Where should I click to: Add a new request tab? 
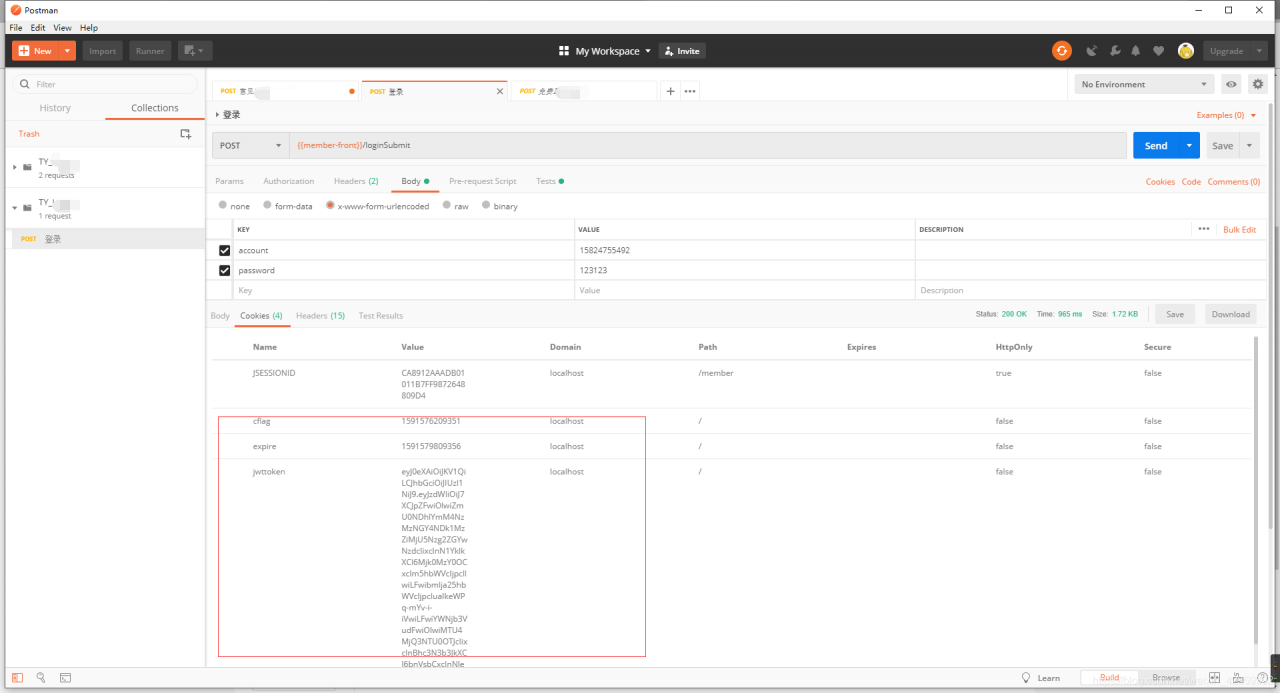(x=670, y=91)
